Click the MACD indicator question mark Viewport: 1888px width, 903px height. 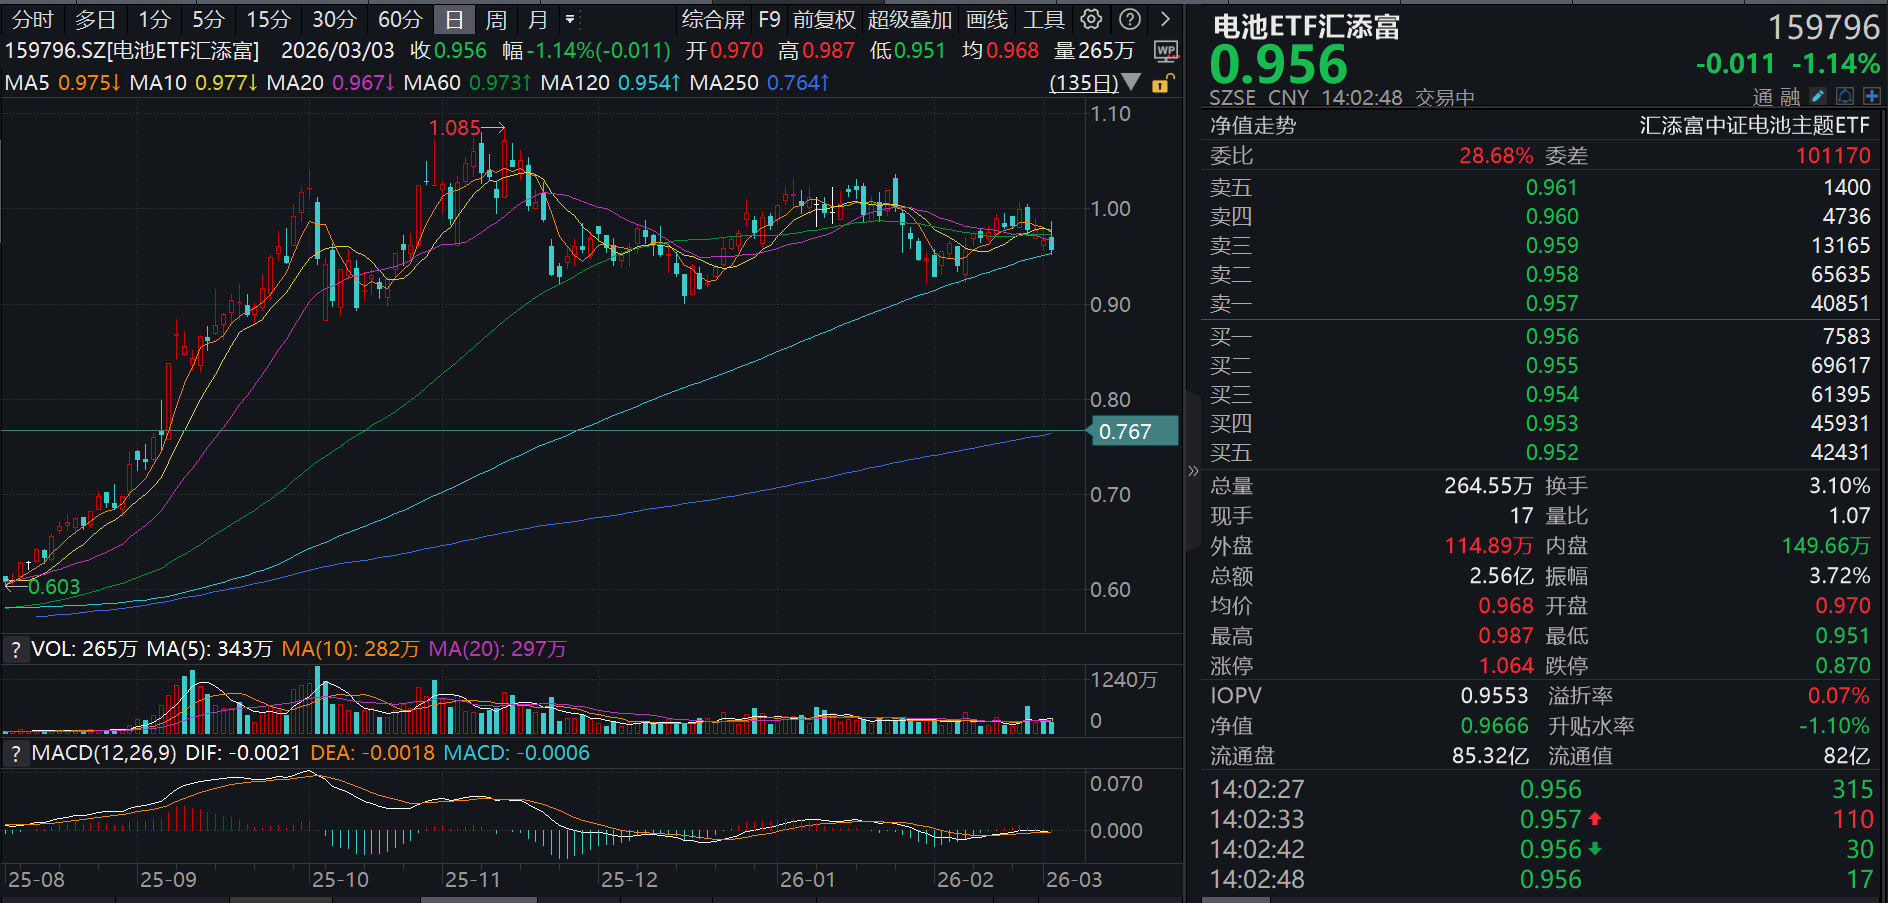tap(15, 753)
